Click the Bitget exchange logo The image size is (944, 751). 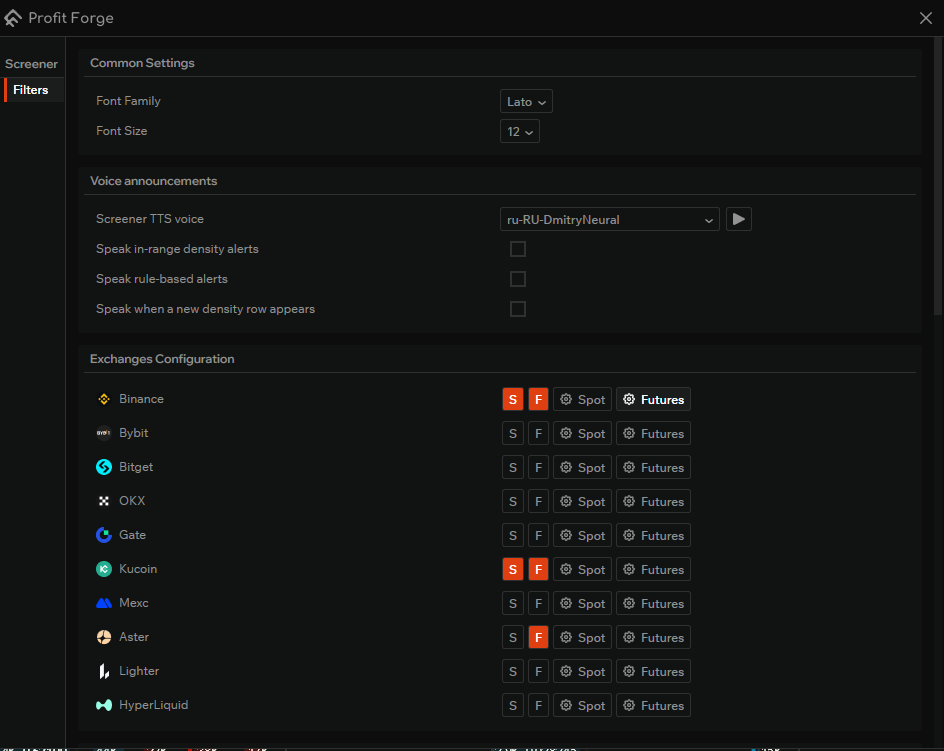coord(104,467)
